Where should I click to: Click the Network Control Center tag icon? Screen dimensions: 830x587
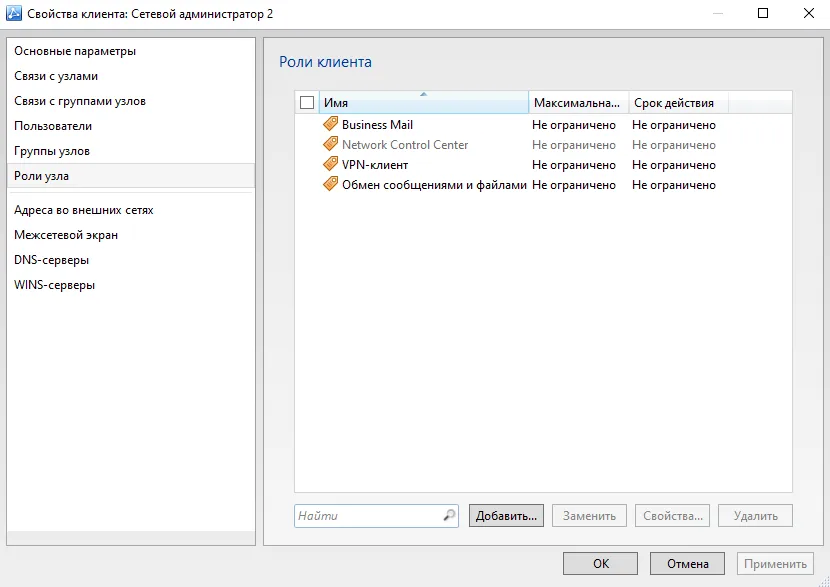point(330,144)
